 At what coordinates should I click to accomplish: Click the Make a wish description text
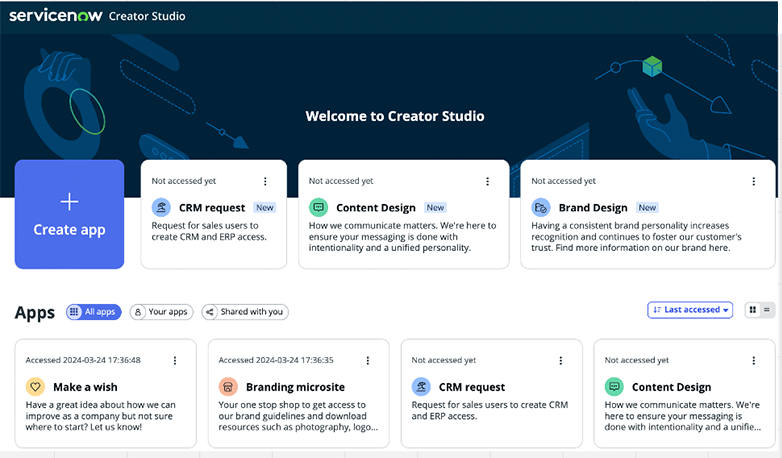tap(101, 416)
